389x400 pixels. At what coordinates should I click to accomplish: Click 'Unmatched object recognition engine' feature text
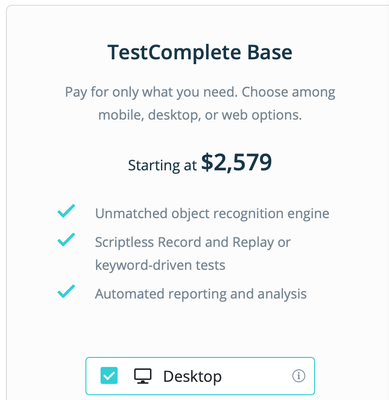click(212, 214)
